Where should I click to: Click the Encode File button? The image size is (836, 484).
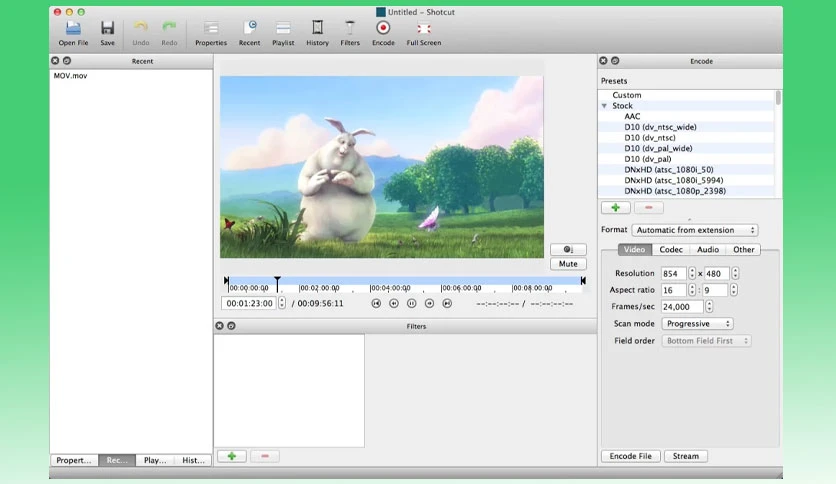631,456
